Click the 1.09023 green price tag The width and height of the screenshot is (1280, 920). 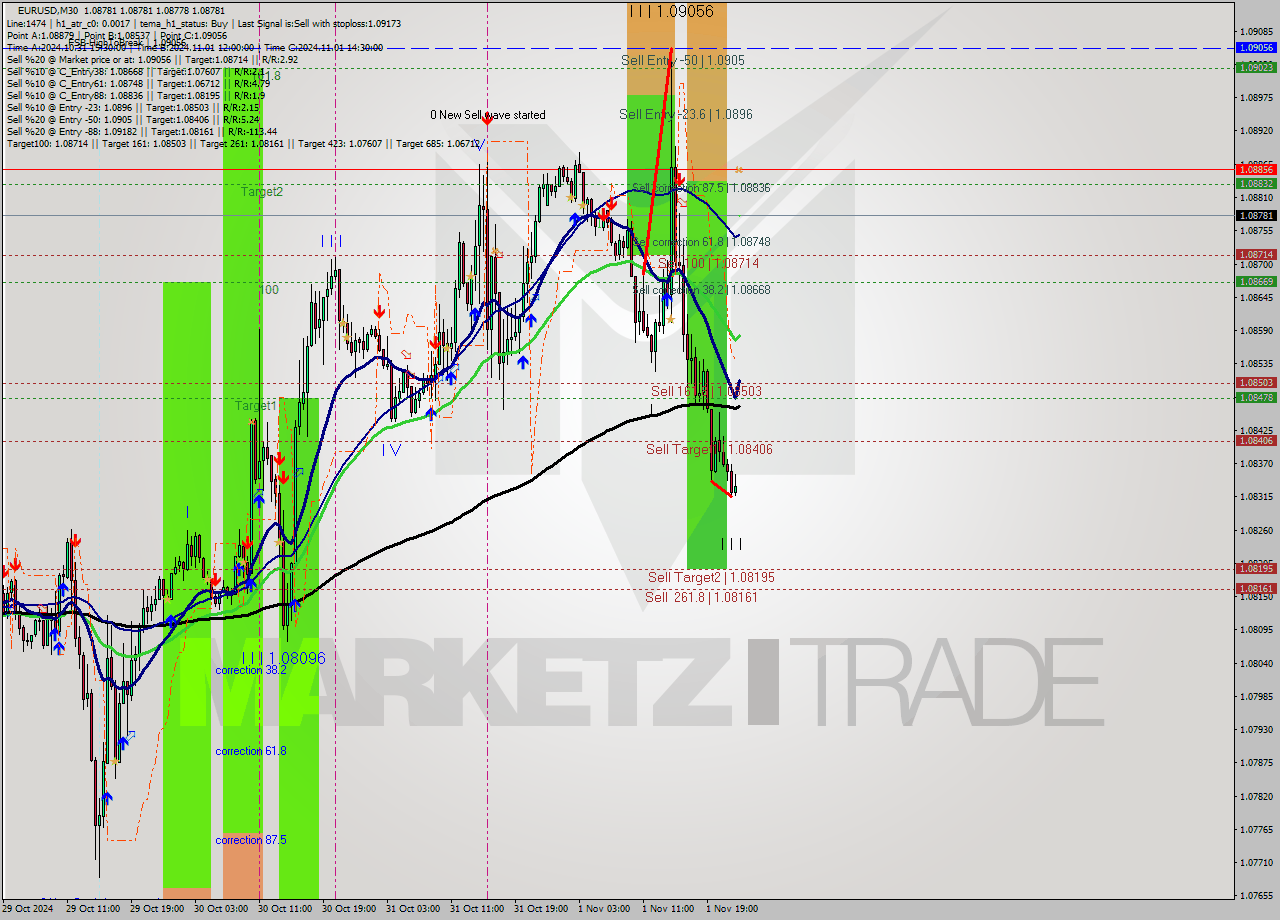click(x=1256, y=67)
